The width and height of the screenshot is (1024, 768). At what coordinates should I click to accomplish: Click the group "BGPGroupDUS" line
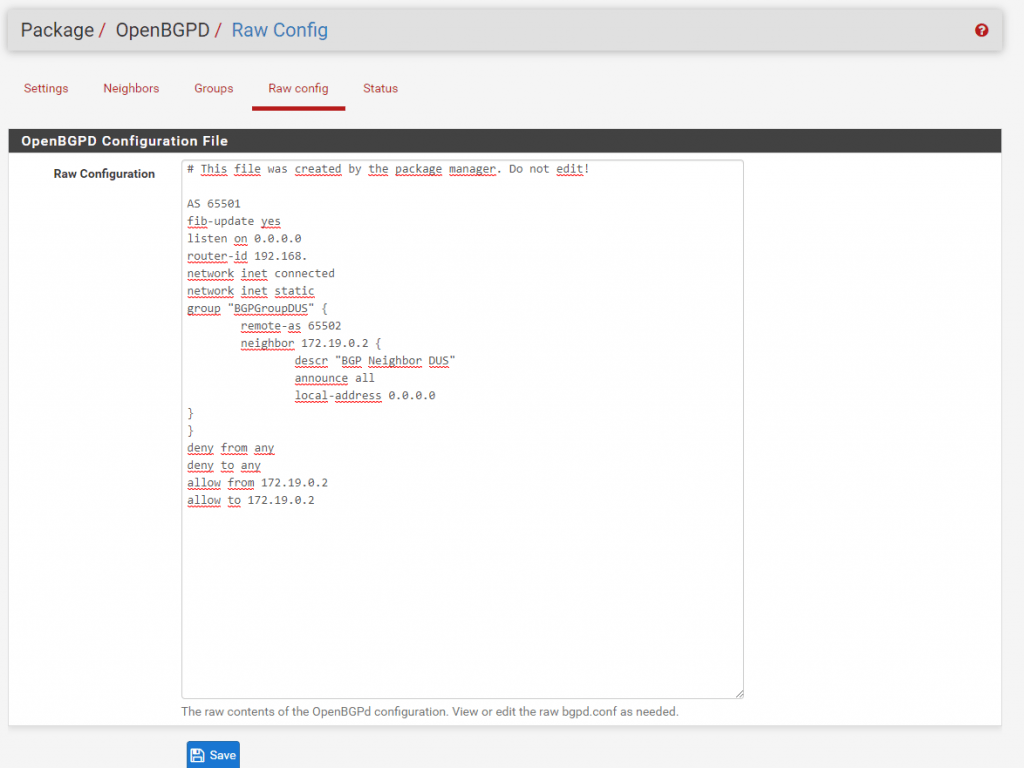[x=257, y=308]
